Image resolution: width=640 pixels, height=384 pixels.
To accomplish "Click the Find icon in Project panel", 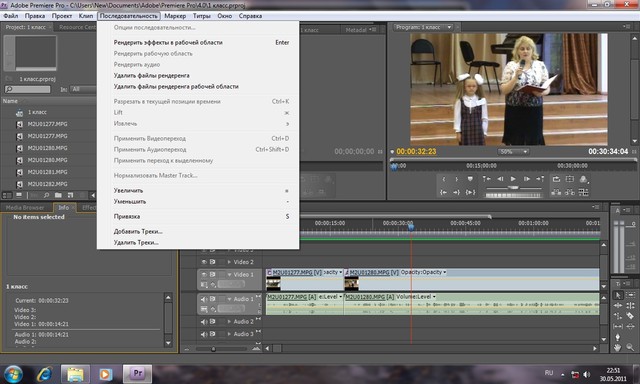I will pos(47,195).
